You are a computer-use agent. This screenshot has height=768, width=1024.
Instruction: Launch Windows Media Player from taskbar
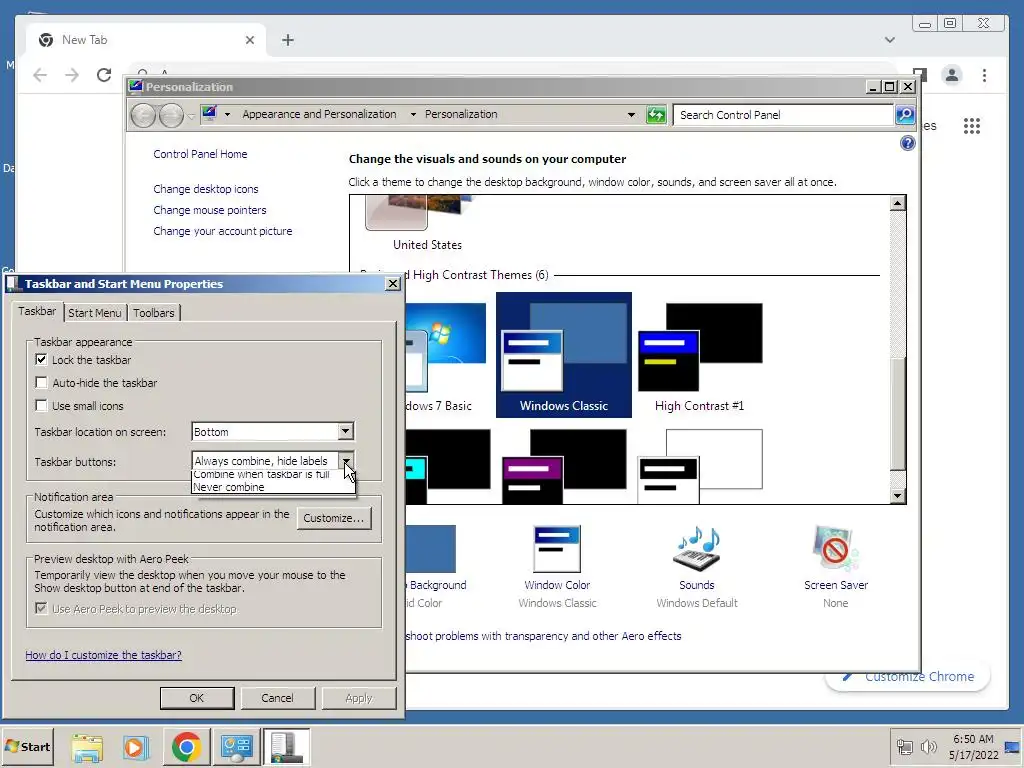[x=136, y=747]
